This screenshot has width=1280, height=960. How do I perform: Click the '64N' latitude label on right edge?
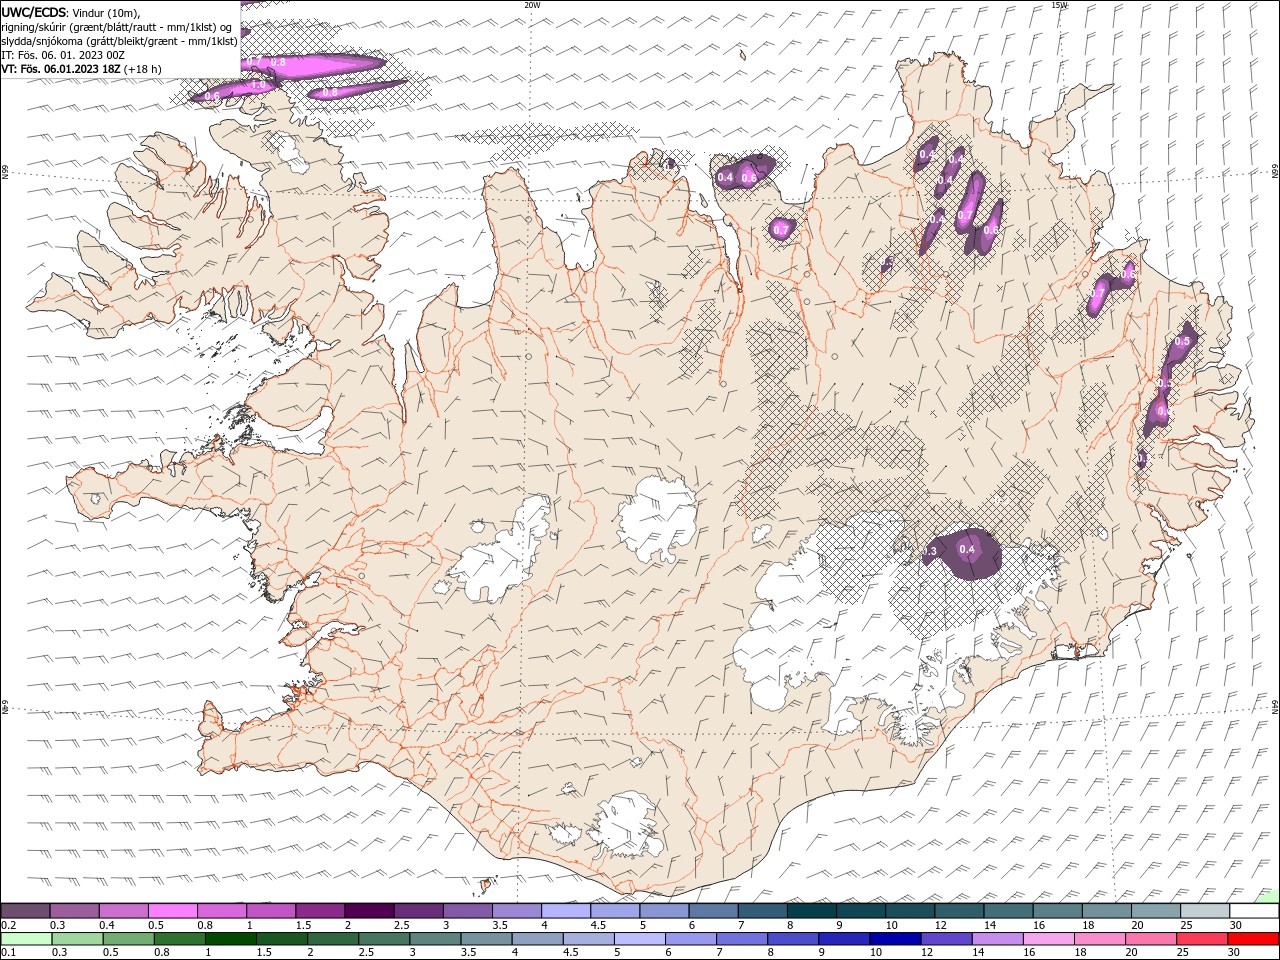1275,705
